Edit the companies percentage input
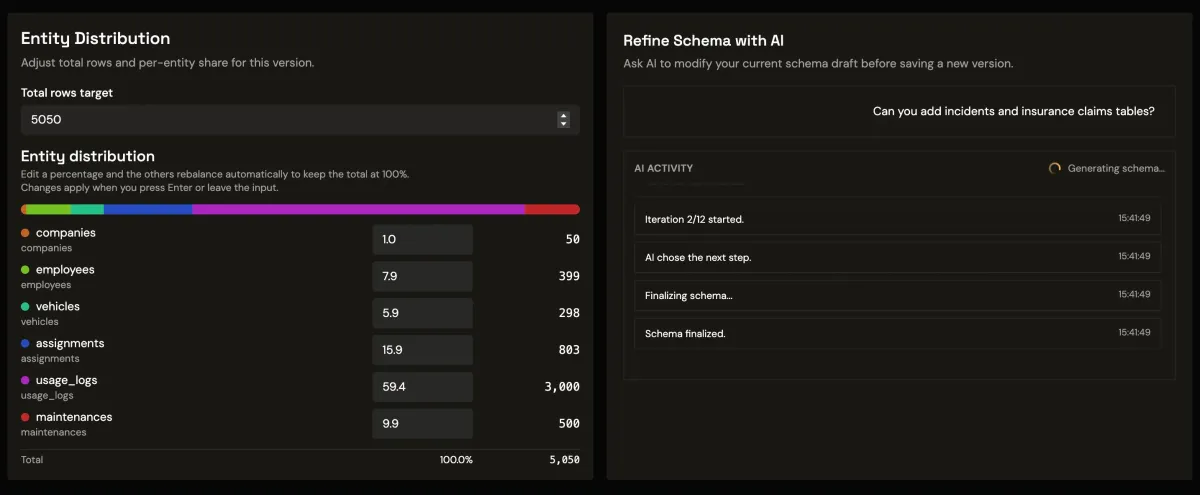Viewport: 1200px width, 495px height. 422,240
